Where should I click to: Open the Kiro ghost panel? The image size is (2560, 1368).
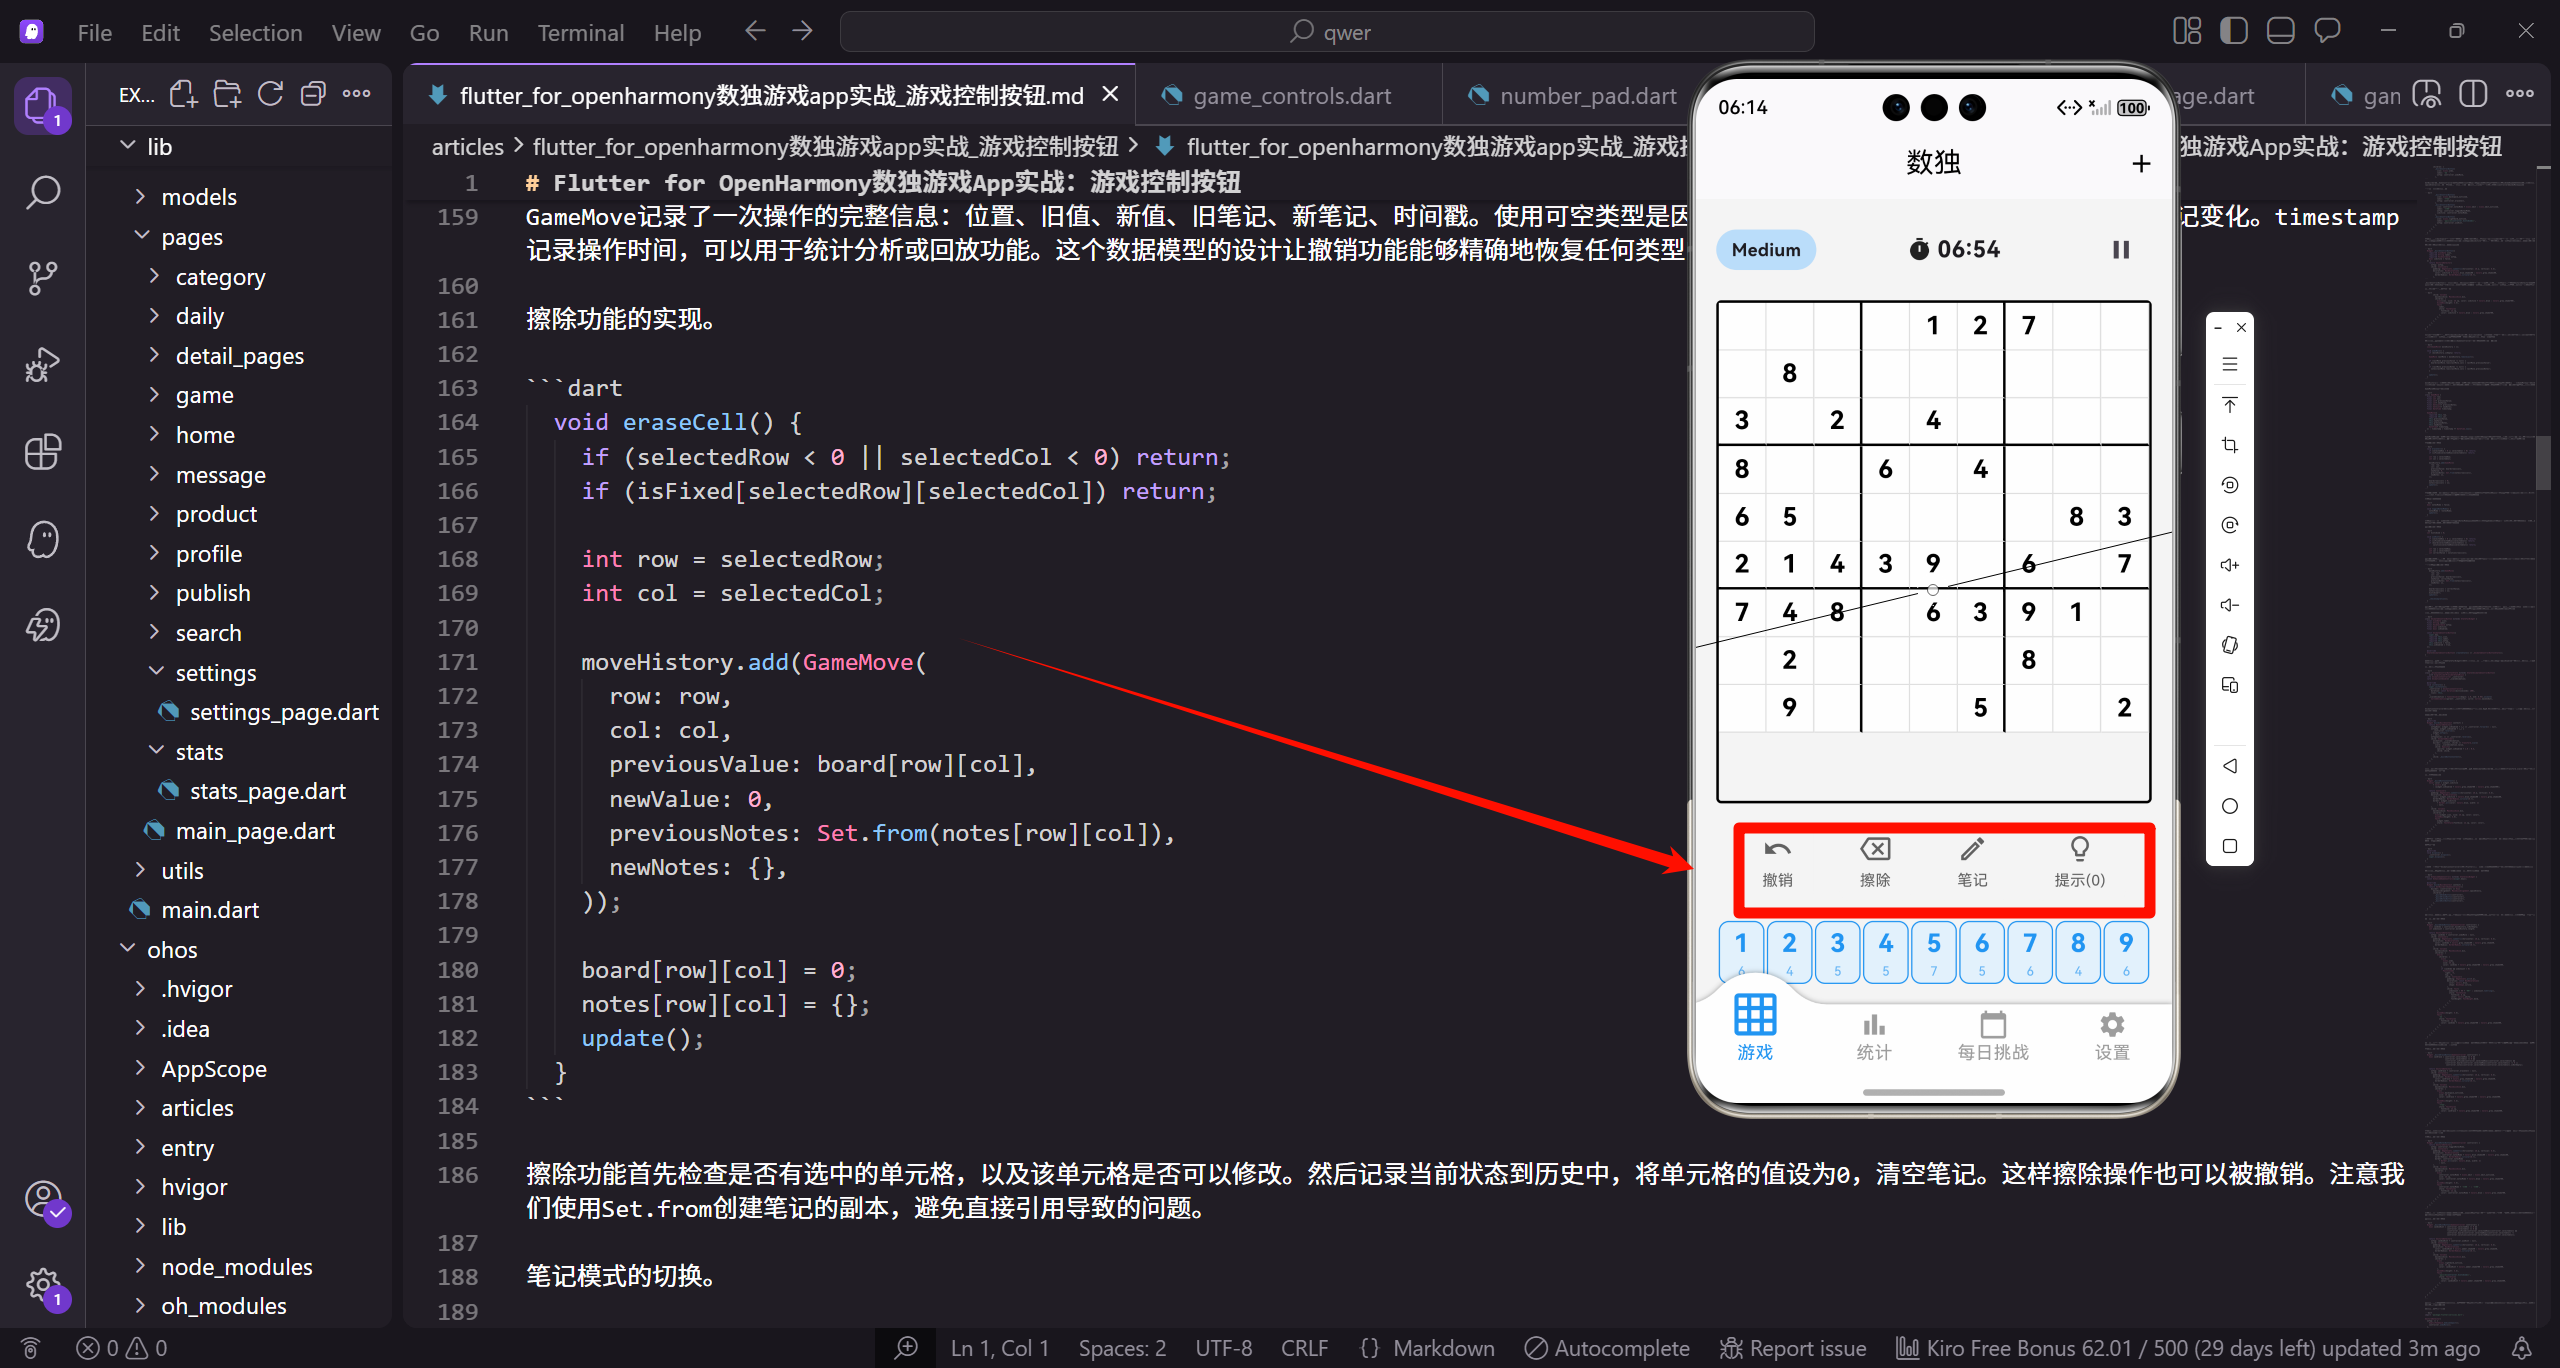[x=43, y=539]
